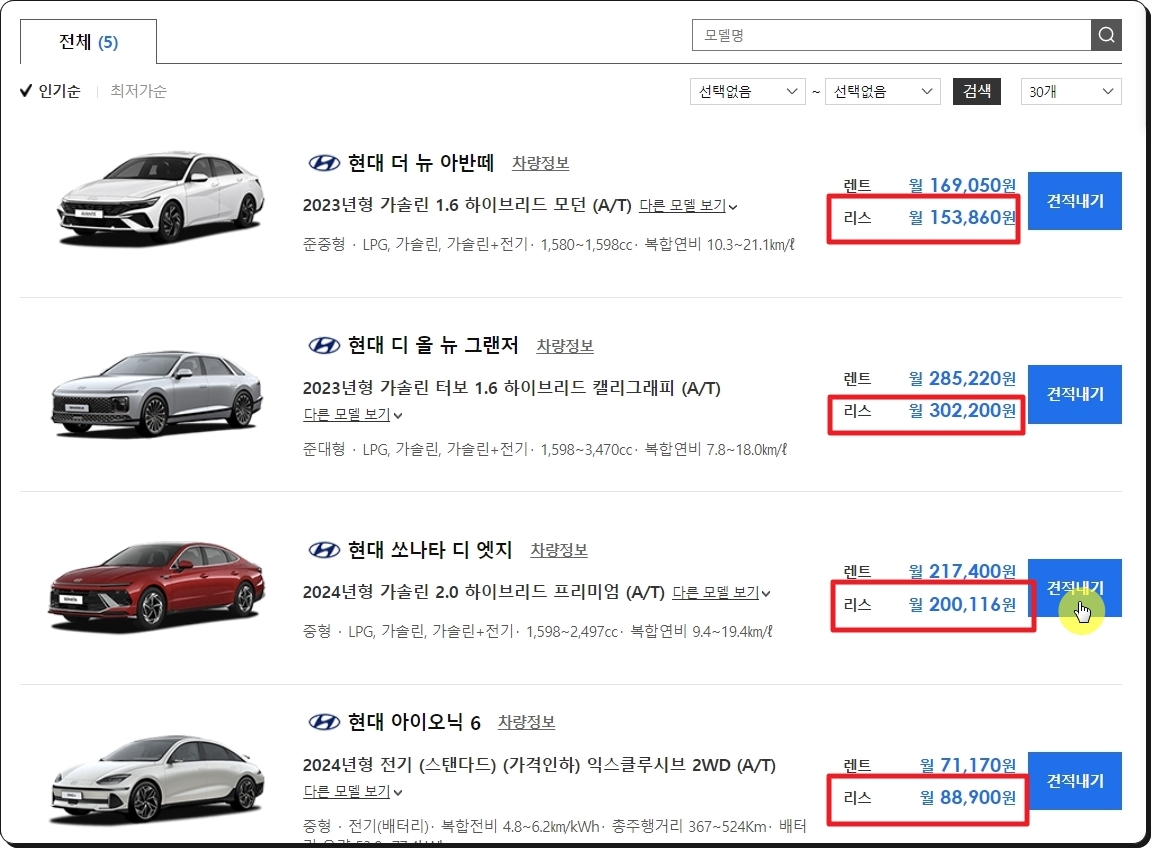Click 아반떼 rent price 월 169,050원
The width and height of the screenshot is (1151, 848).
[962, 185]
